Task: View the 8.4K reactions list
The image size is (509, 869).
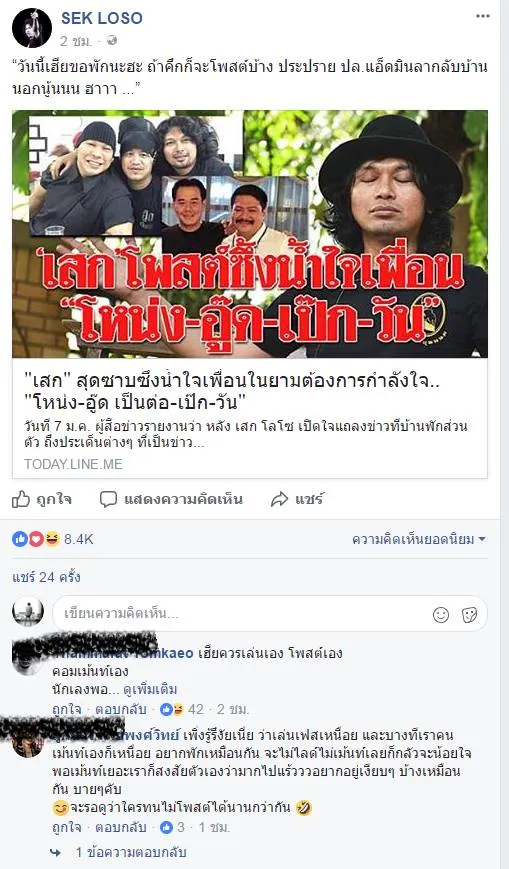Action: click(53, 539)
